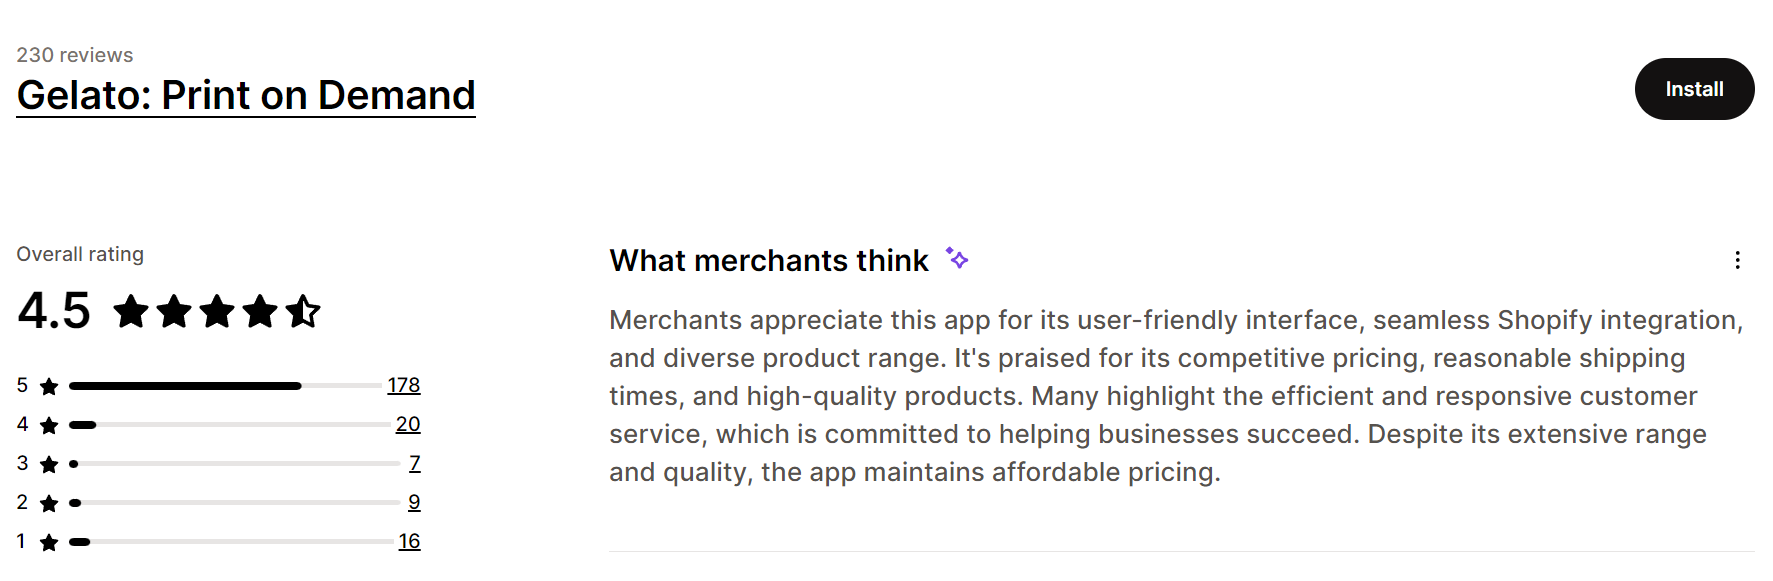The width and height of the screenshot is (1773, 581).
Task: Click the star icon beside the 3-star row
Action: (47, 463)
